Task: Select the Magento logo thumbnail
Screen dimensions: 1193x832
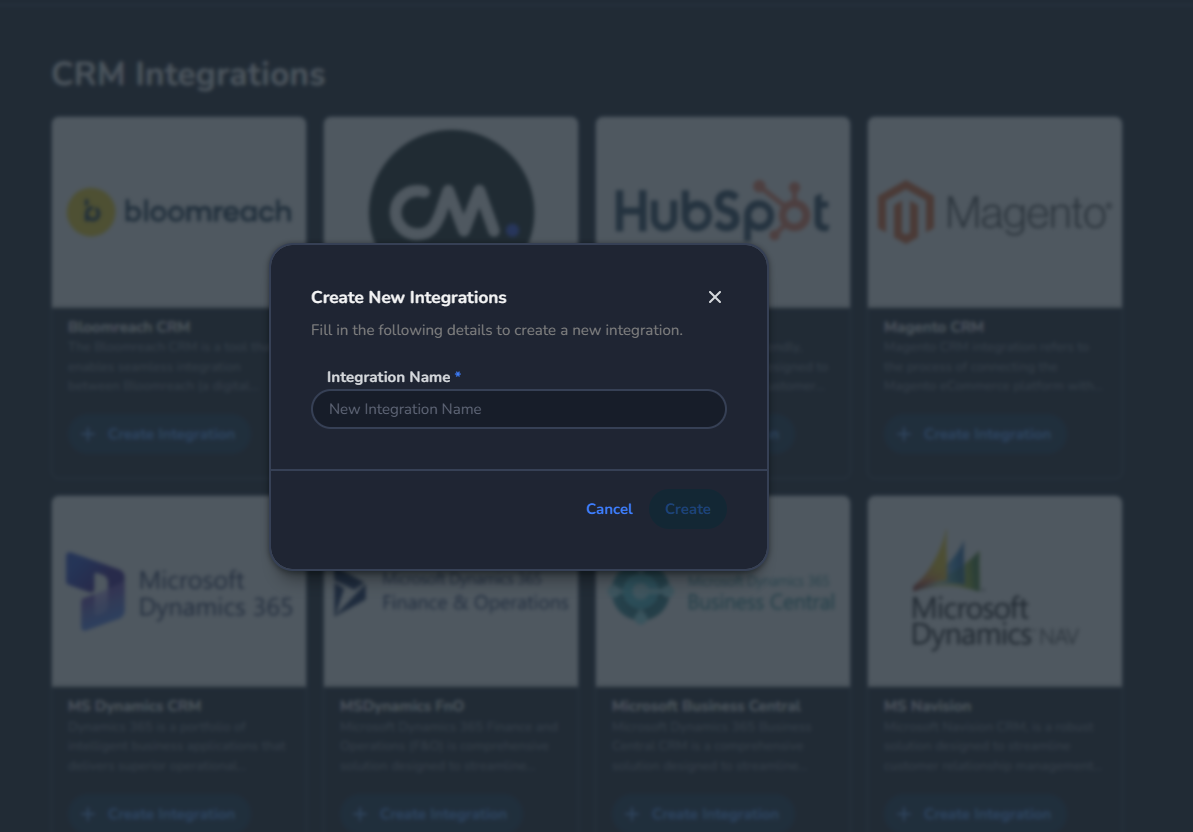Action: point(994,212)
